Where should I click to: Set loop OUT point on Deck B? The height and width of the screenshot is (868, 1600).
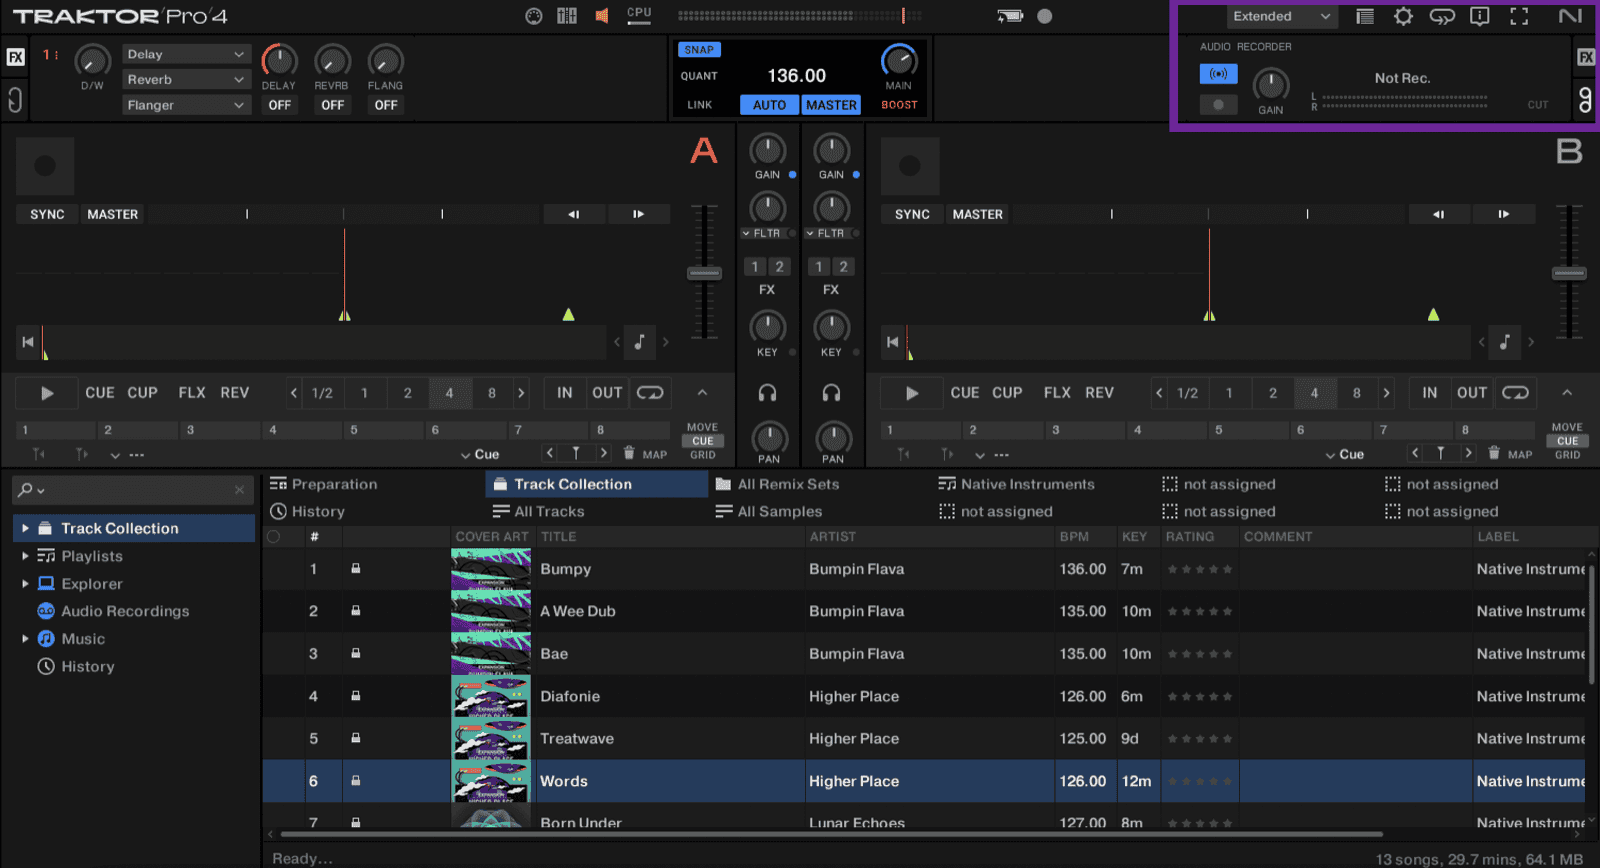1472,393
